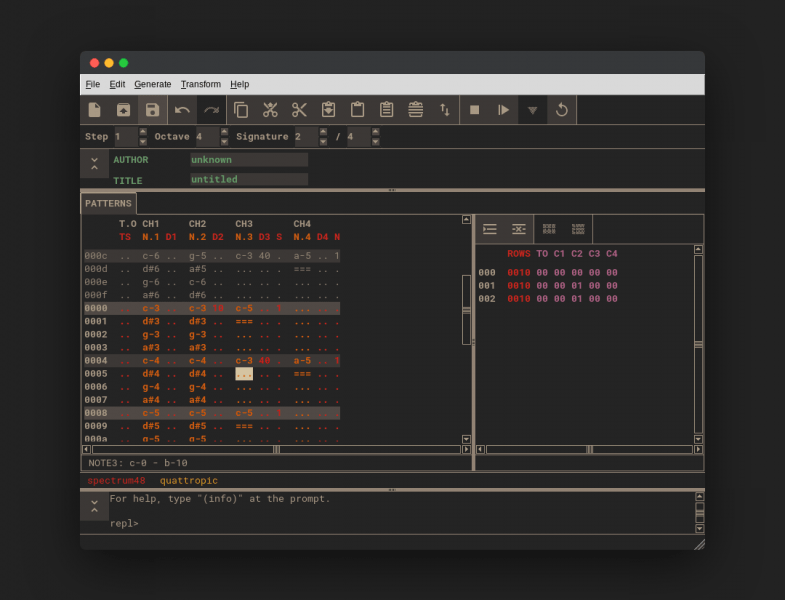Click the repl> prompt line

click(124, 523)
